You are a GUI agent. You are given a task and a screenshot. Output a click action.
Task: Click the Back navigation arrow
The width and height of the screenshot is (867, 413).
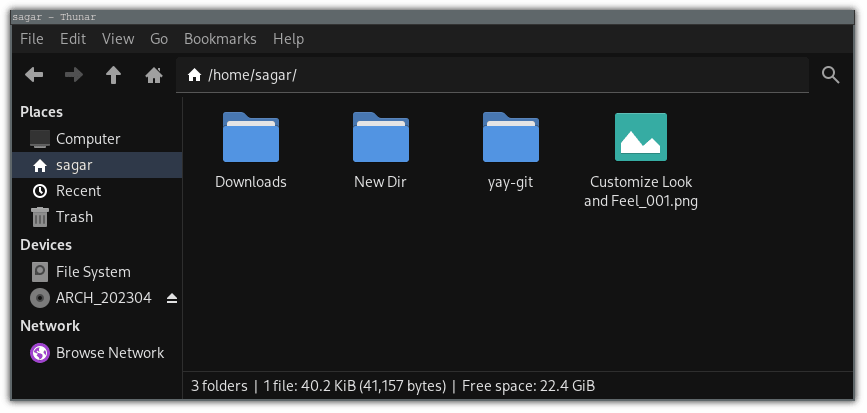coord(34,75)
